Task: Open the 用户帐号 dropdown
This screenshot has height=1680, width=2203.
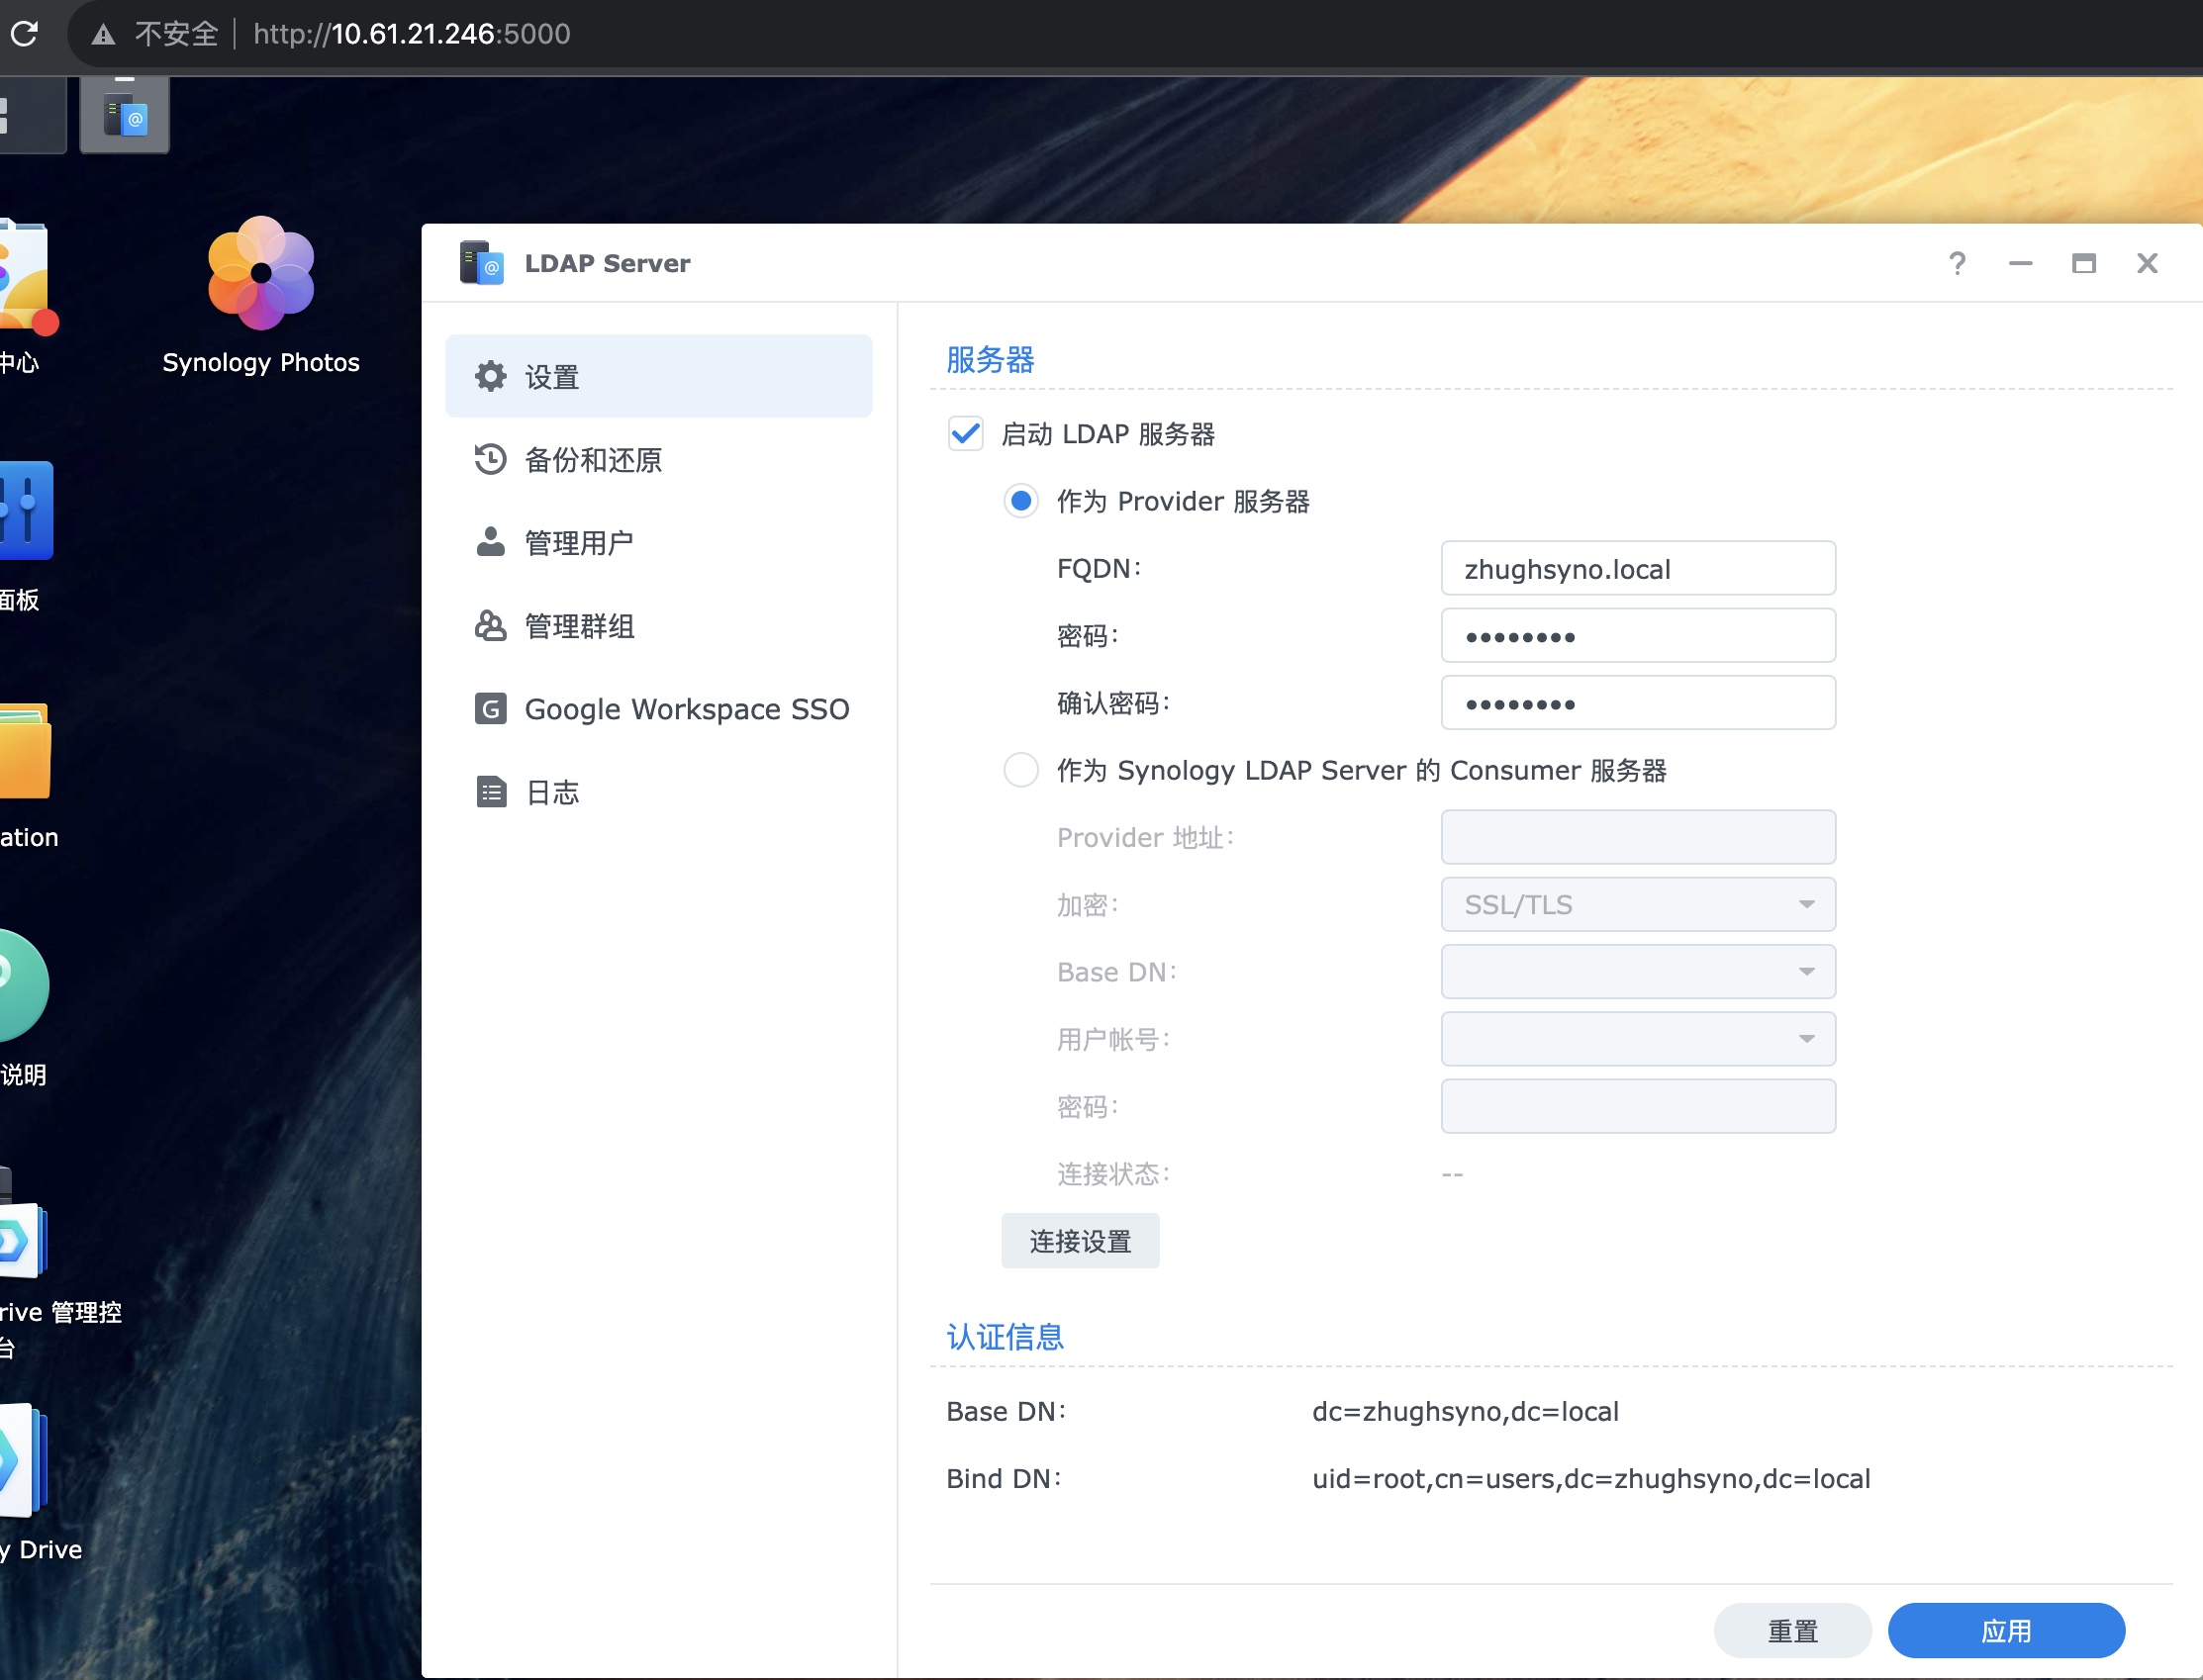Action: (x=1638, y=1039)
